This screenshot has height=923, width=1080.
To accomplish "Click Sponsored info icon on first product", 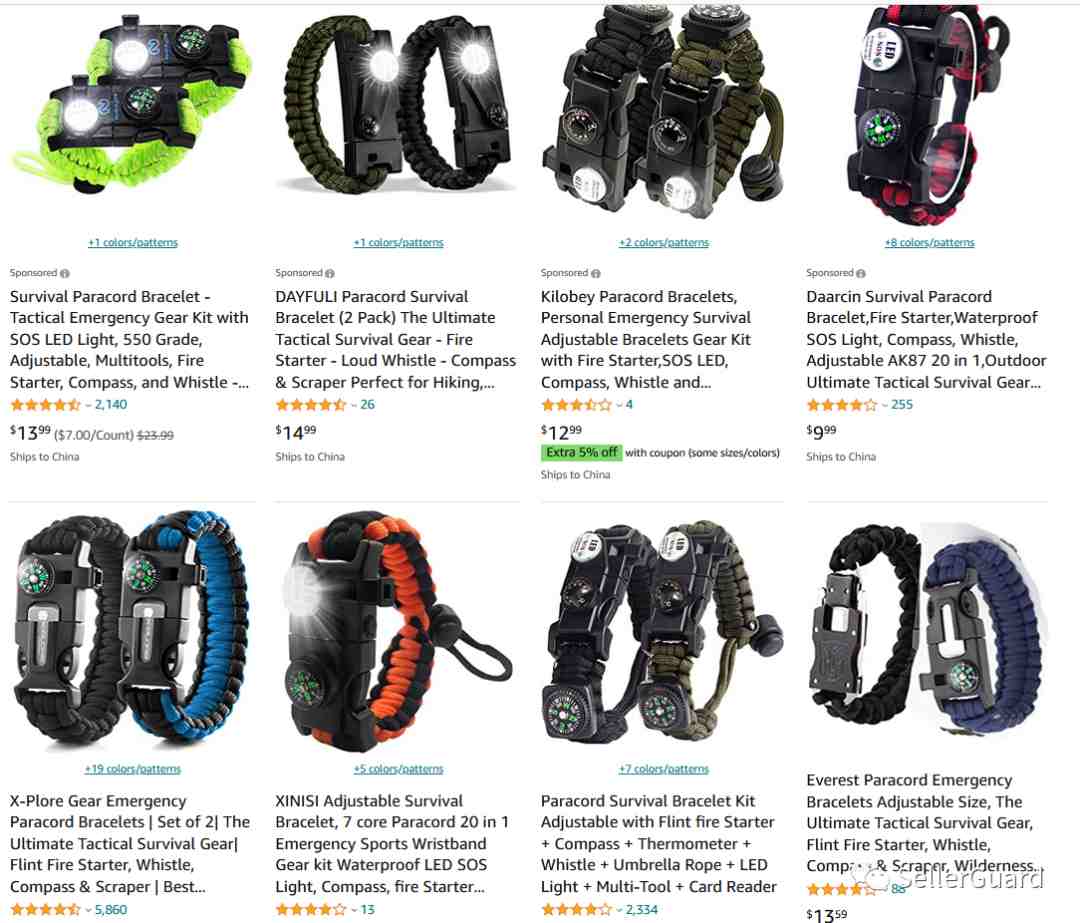I will (x=65, y=273).
